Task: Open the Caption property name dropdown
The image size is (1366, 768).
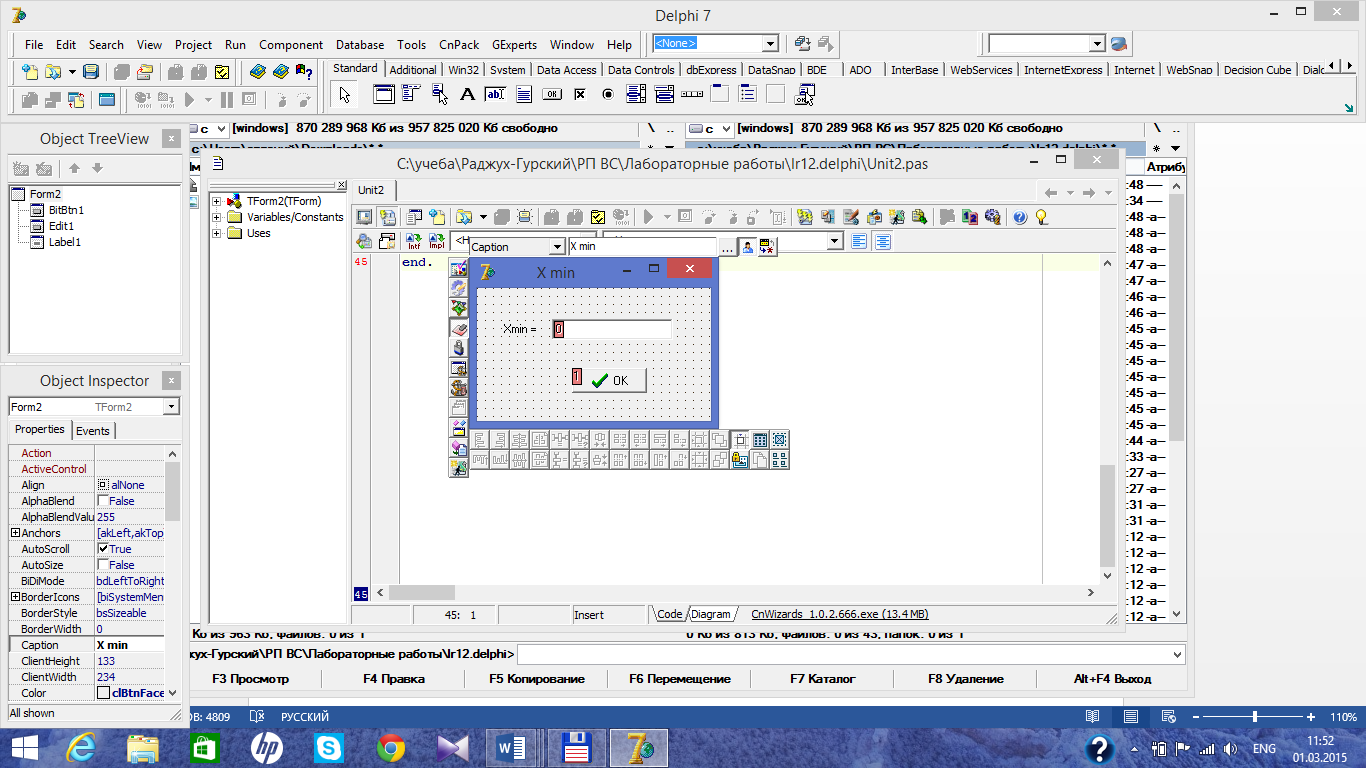Action: click(557, 247)
